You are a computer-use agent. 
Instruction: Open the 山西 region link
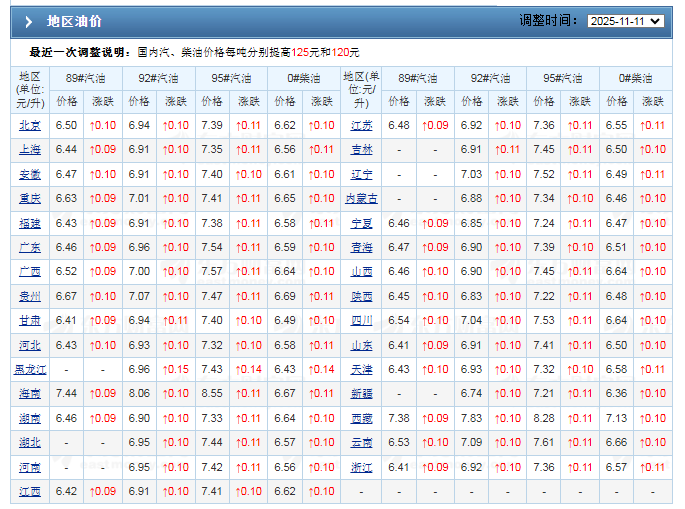tap(362, 271)
